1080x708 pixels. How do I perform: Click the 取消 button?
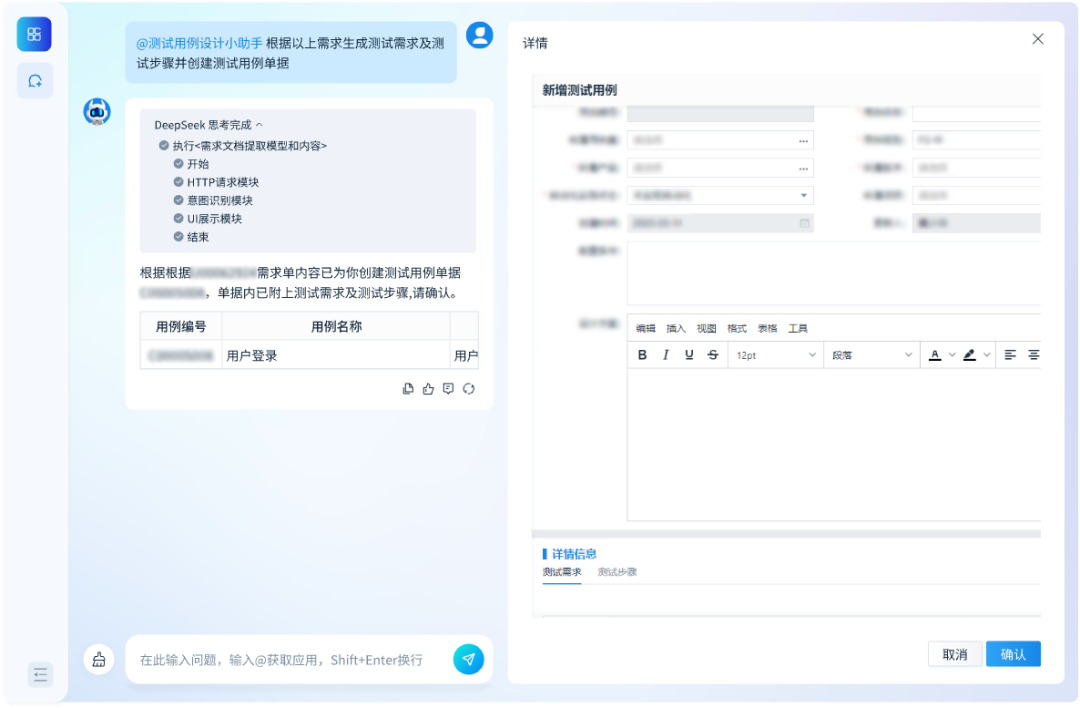954,654
